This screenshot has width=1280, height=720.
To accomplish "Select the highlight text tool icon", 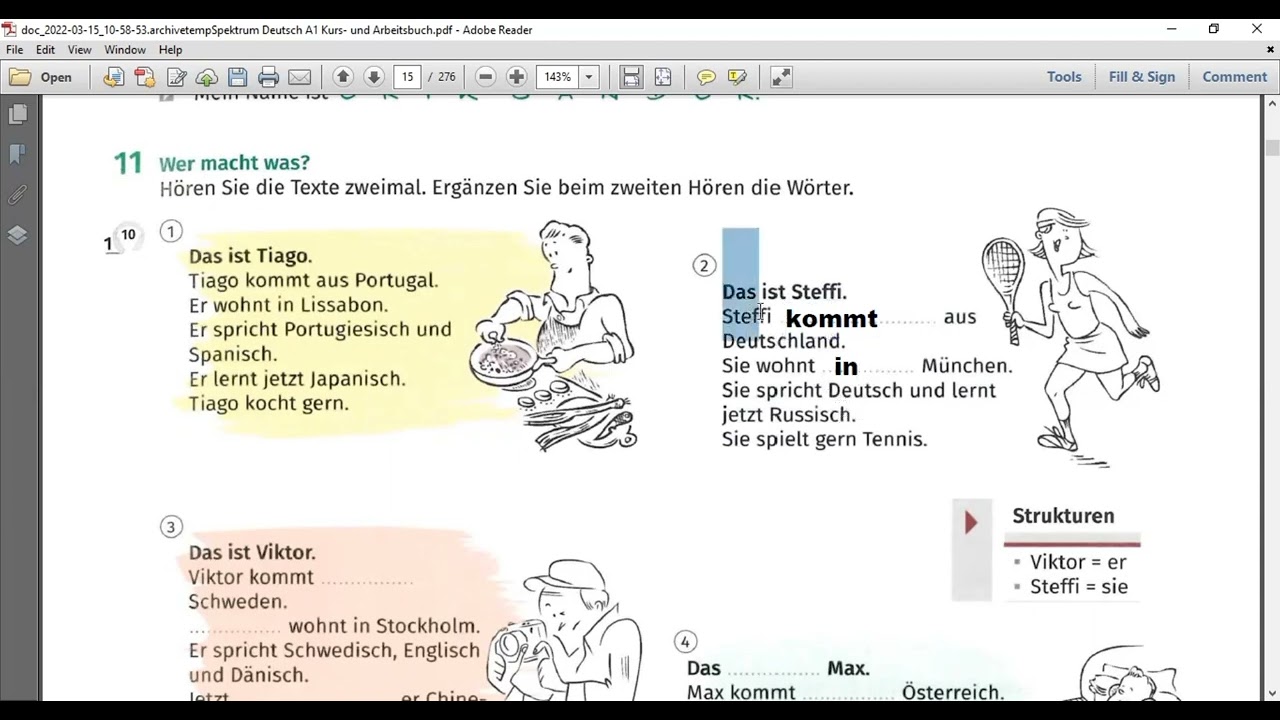I will (x=737, y=77).
